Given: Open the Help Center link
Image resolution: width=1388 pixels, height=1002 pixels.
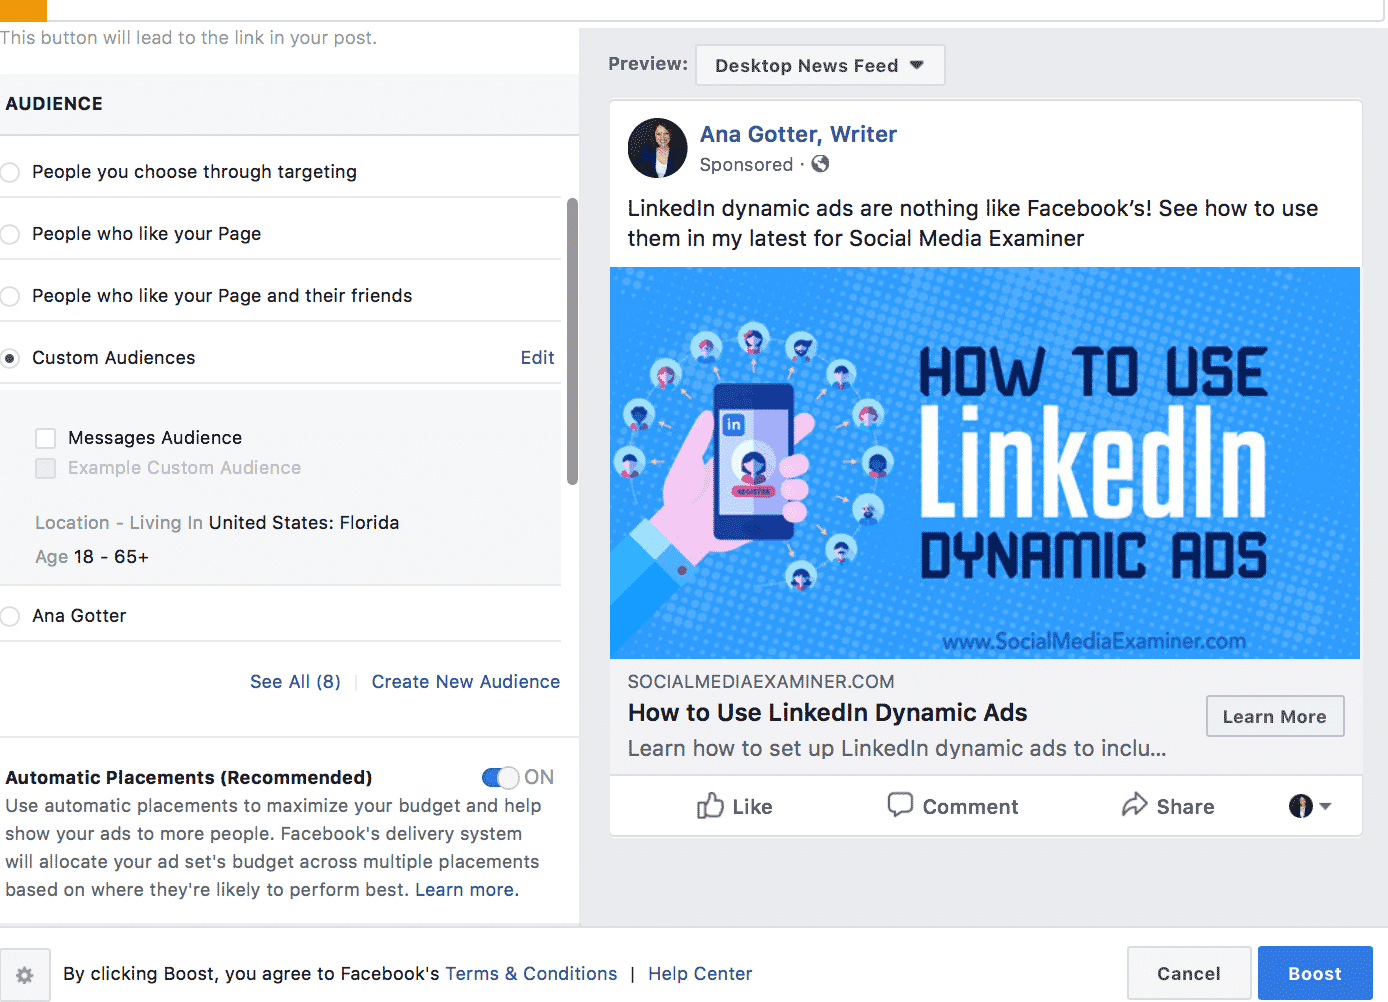Looking at the screenshot, I should [700, 974].
